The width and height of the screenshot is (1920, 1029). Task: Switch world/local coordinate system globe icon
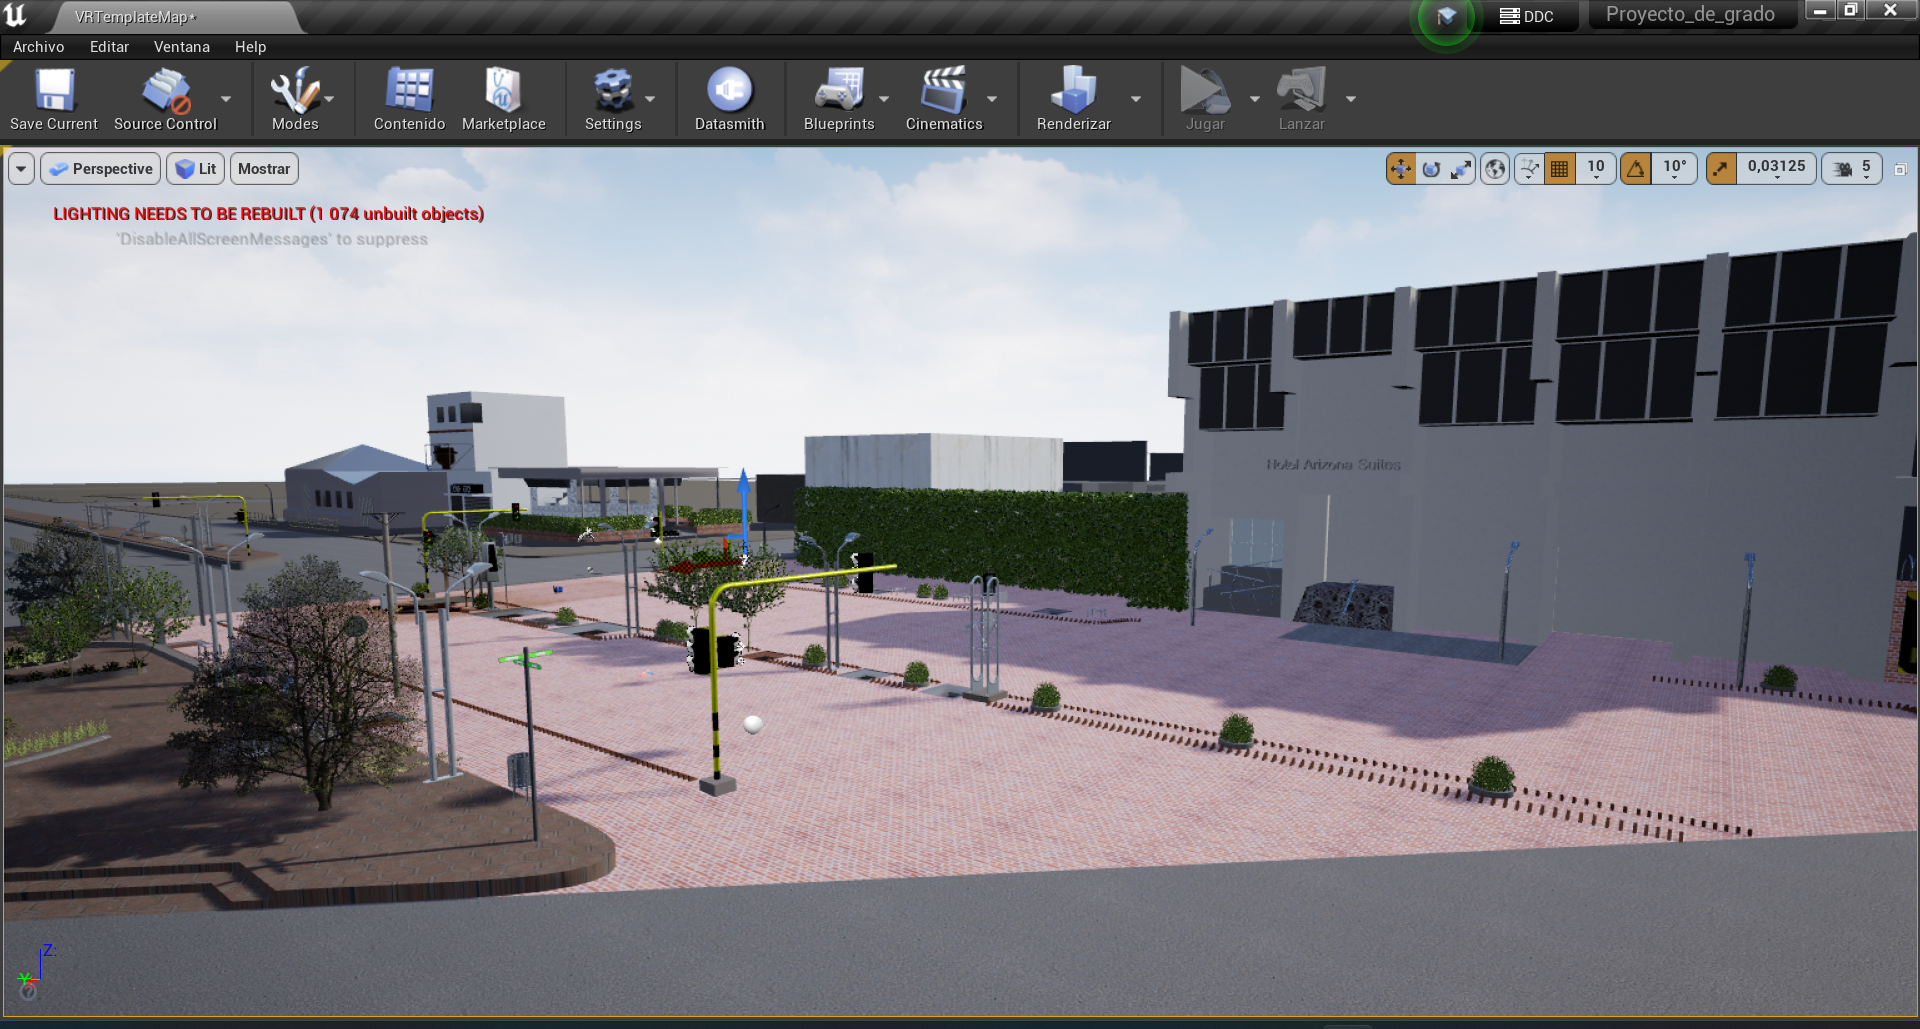pos(1495,169)
